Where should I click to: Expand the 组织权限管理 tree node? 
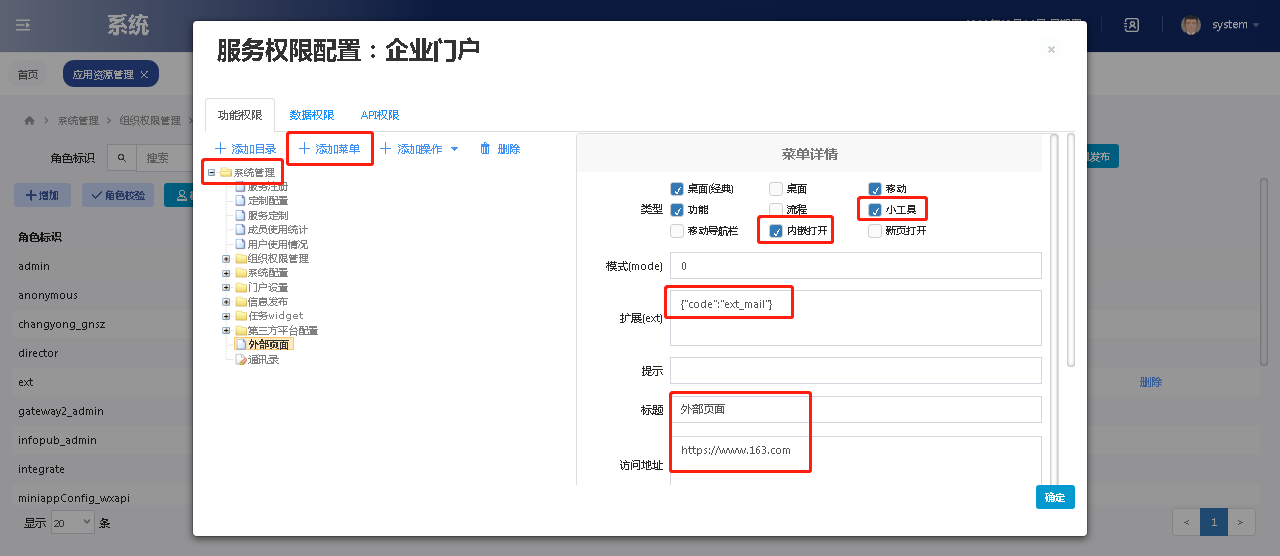[226, 259]
